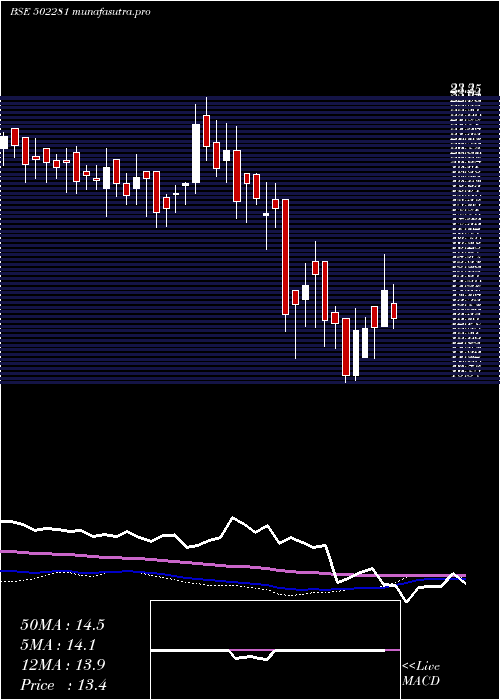The image size is (500, 700).
Task: Click the "12MA : 13.9" reading
Action: [x=62, y=665]
